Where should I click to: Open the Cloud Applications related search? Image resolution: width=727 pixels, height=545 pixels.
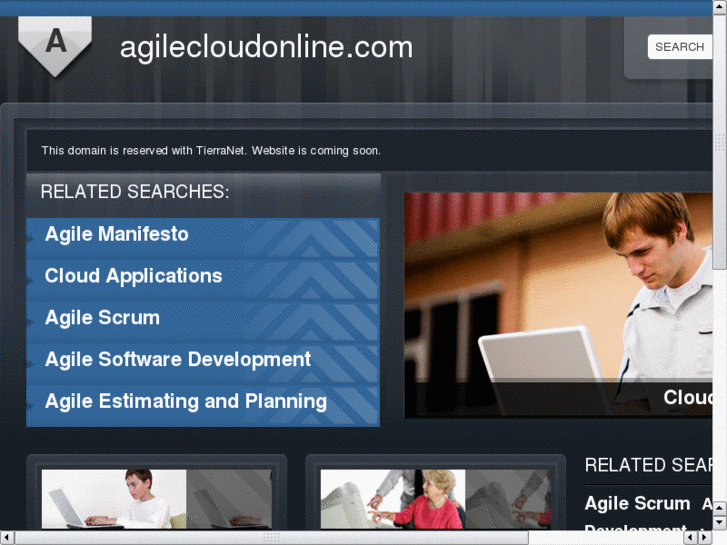[134, 276]
